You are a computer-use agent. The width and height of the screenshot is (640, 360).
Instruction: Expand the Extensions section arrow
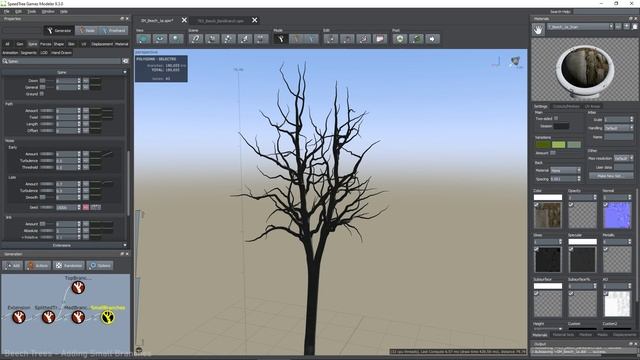click(x=125, y=246)
